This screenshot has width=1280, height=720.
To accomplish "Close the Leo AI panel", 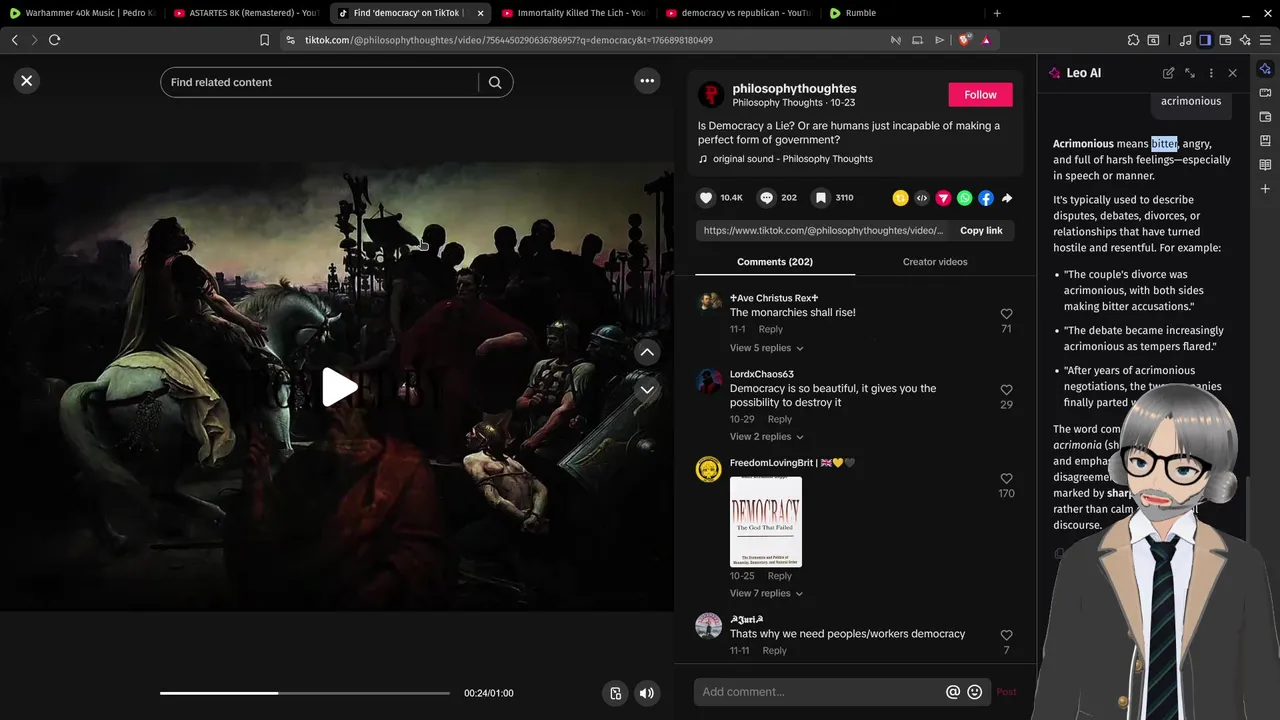I will (1232, 73).
